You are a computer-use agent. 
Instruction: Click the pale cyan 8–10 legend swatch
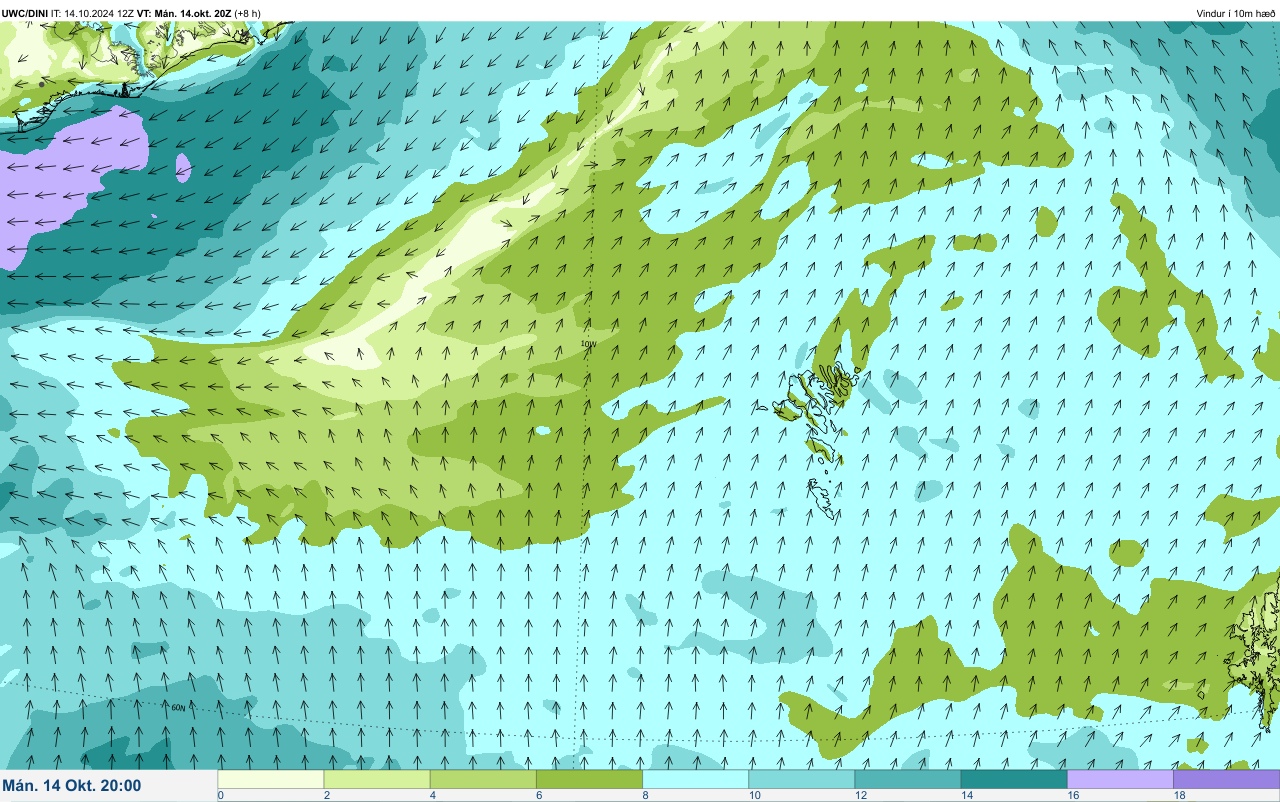tap(695, 779)
